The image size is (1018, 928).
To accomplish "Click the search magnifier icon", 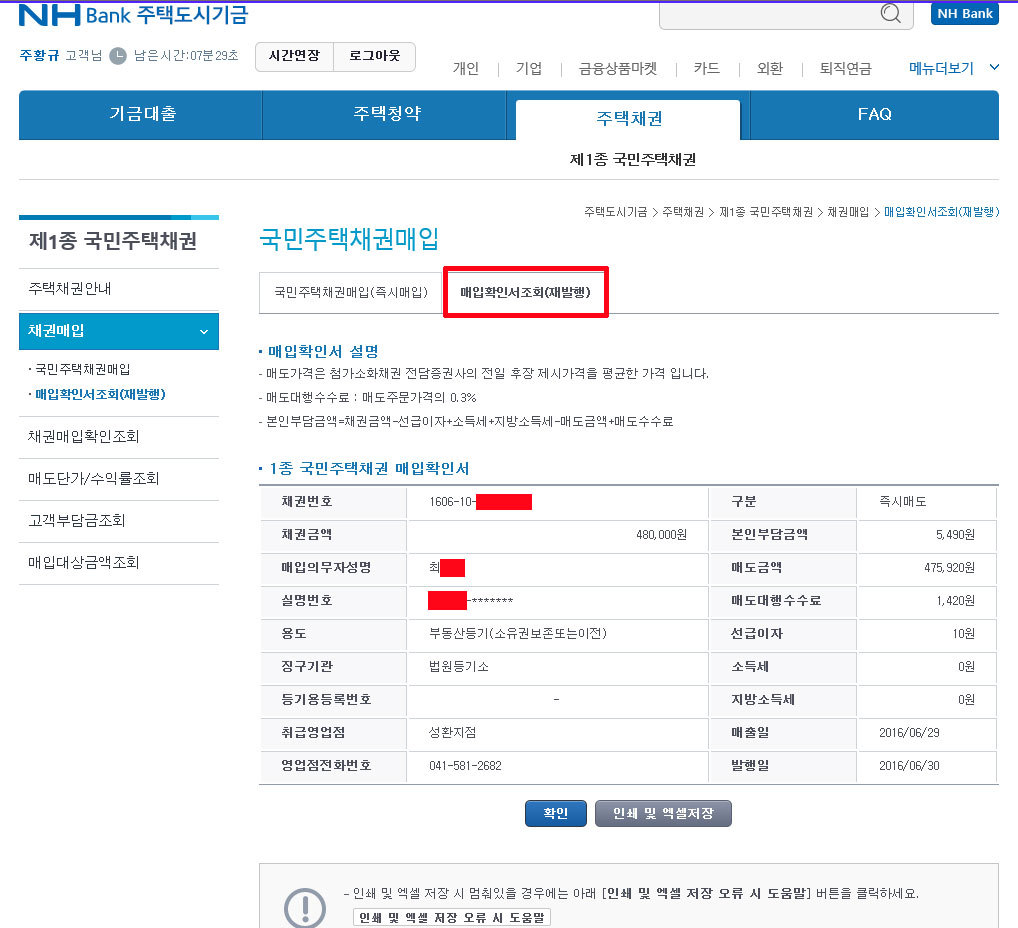I will (x=890, y=13).
